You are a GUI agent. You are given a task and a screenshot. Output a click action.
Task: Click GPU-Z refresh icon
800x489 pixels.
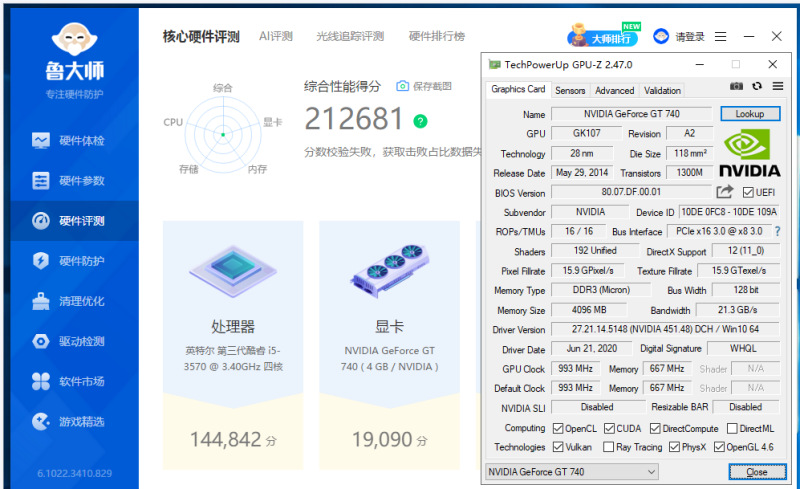click(757, 86)
